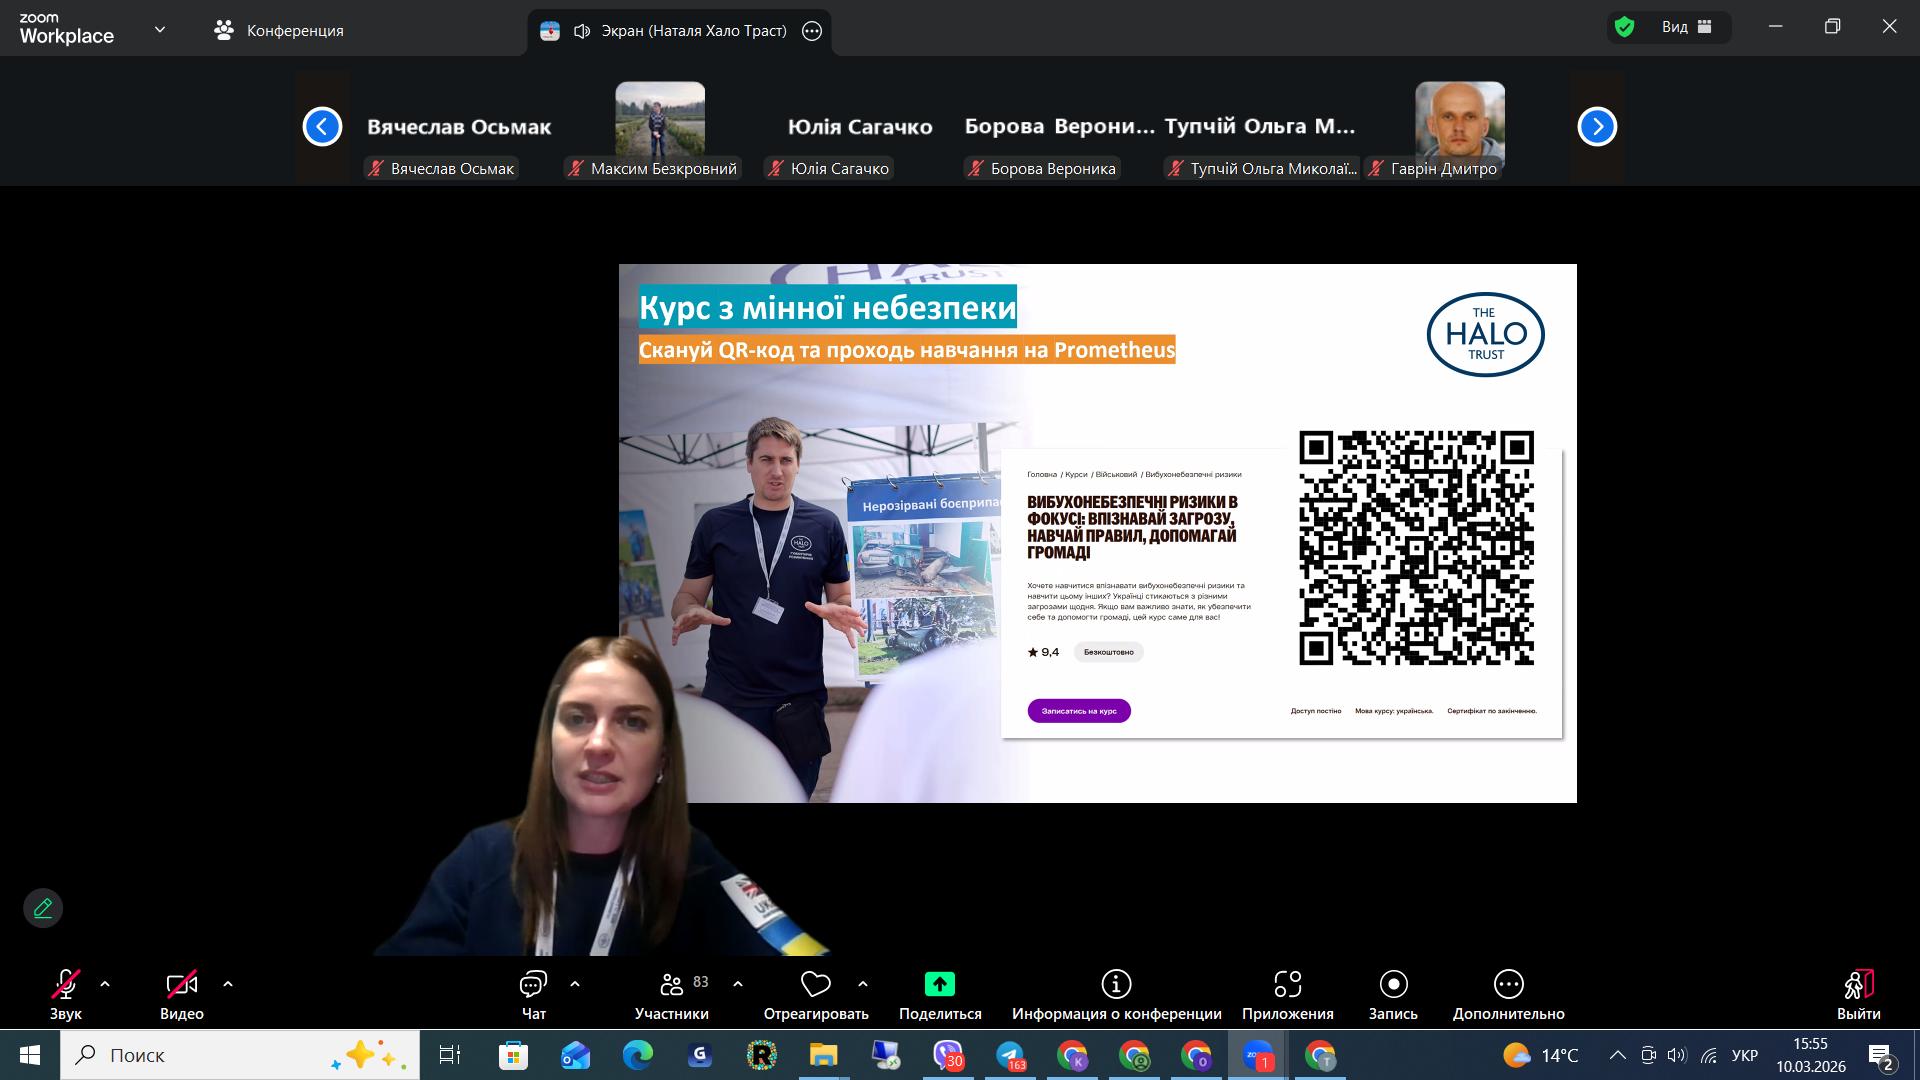Switch to the Конференция tab
The image size is (1920, 1080).
coord(279,30)
